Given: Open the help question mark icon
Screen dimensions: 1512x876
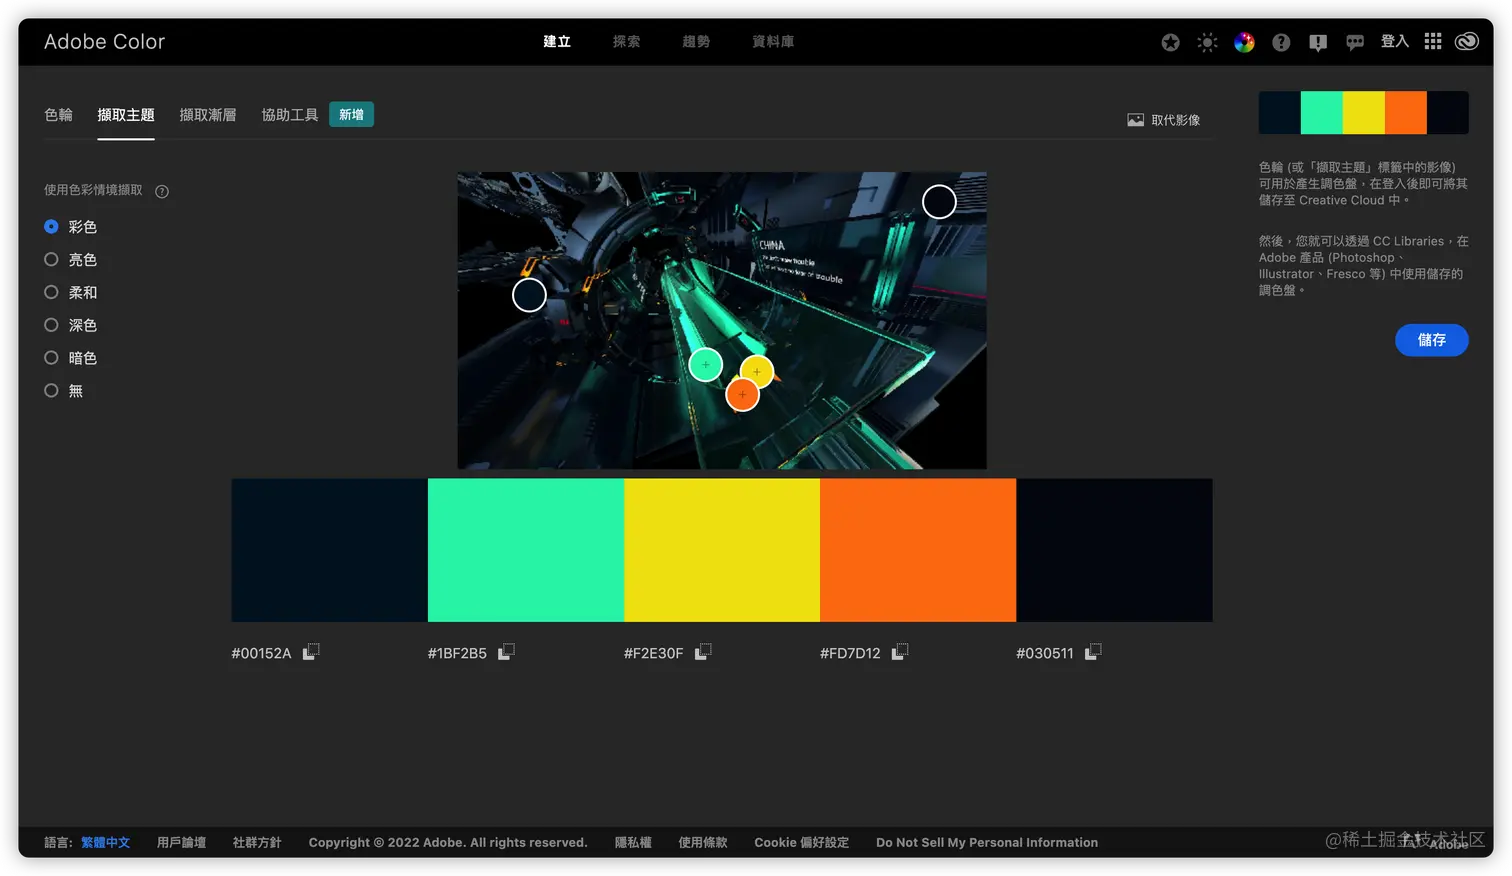Looking at the screenshot, I should pyautogui.click(x=1281, y=42).
